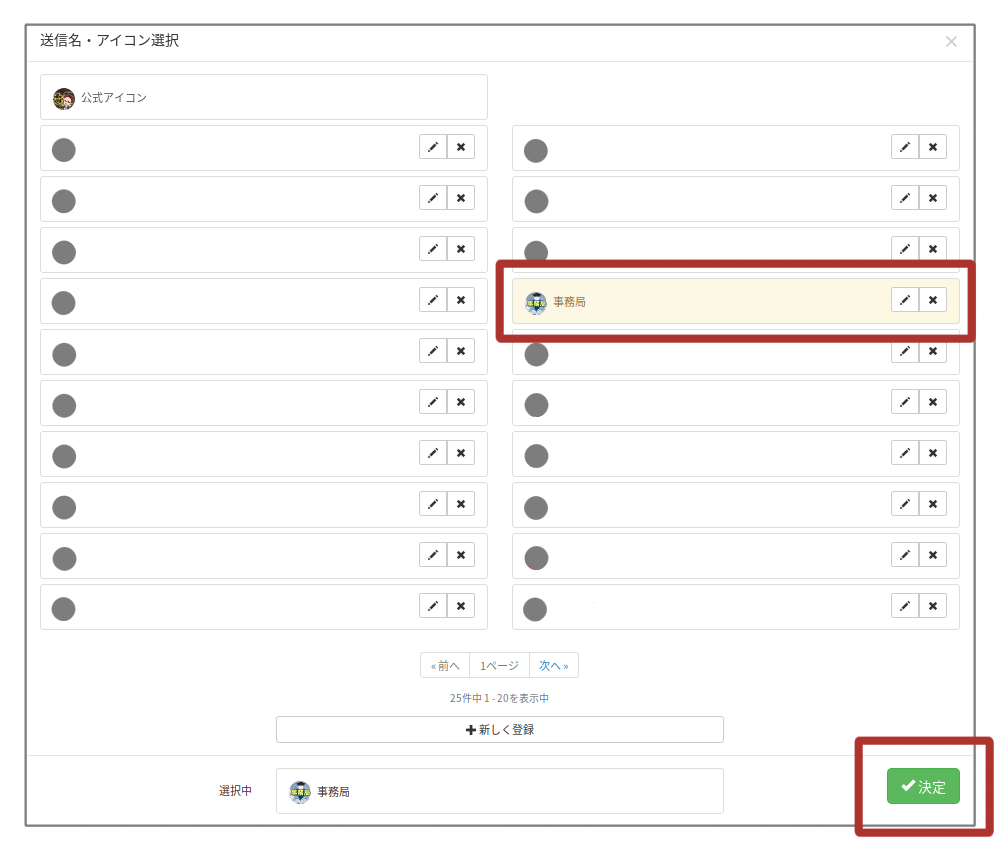
Task: Click the pencil edit icon for 事務局
Action: (x=905, y=300)
